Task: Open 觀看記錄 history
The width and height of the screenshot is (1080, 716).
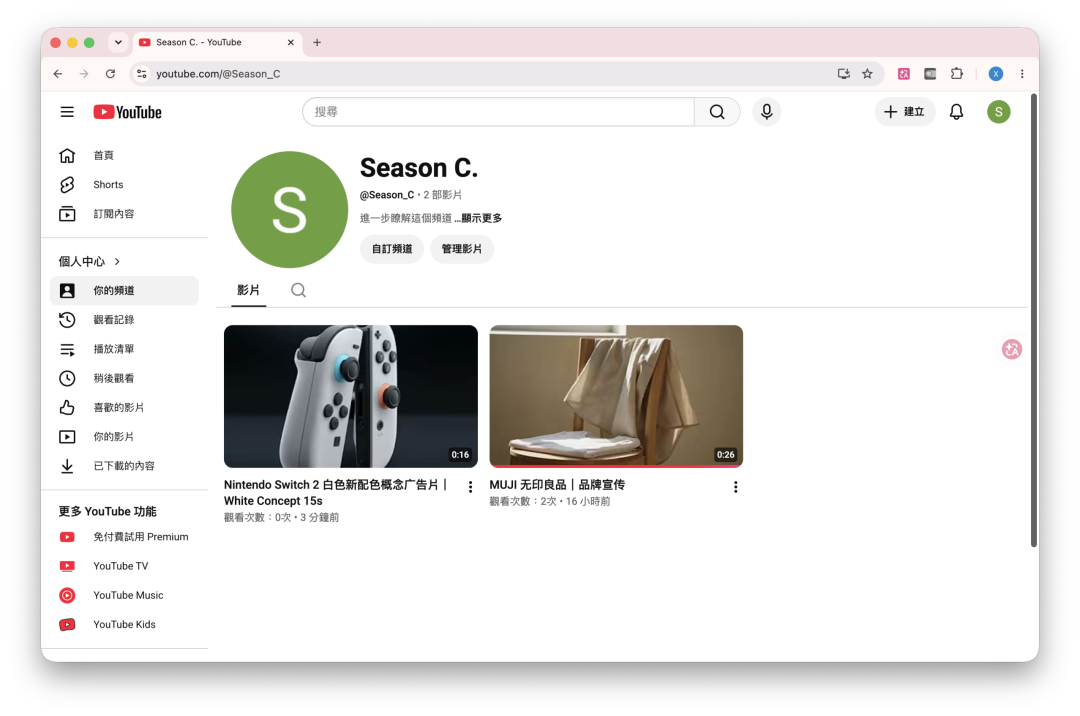Action: click(x=124, y=319)
